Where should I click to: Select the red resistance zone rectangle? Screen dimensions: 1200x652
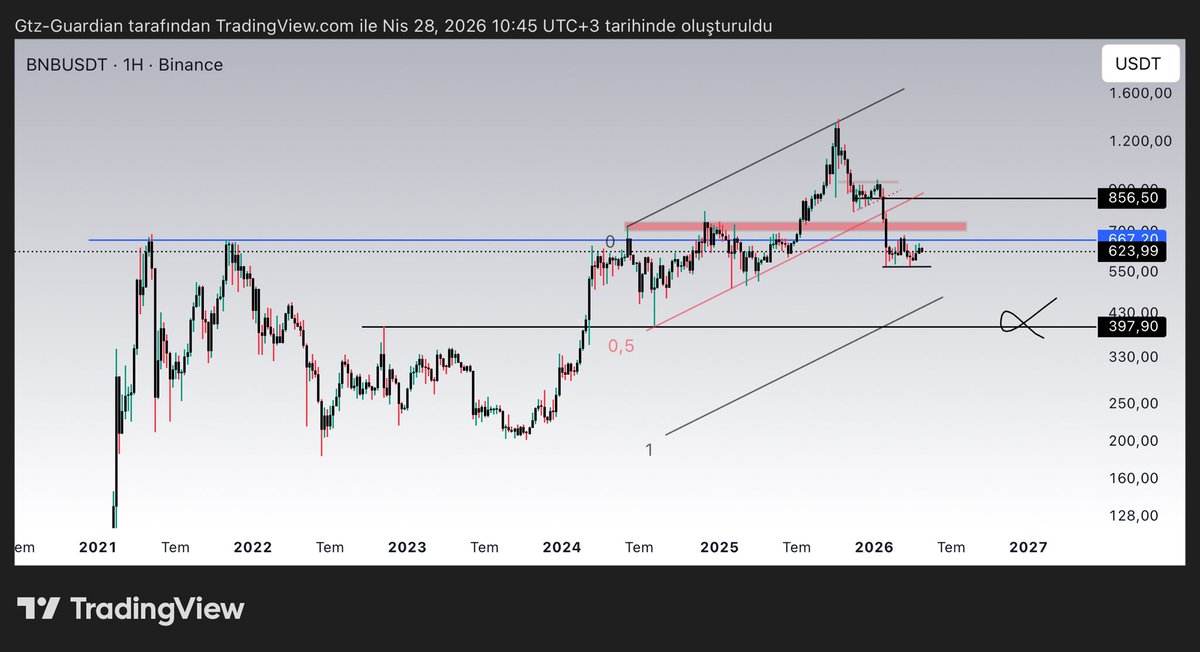[x=796, y=227]
